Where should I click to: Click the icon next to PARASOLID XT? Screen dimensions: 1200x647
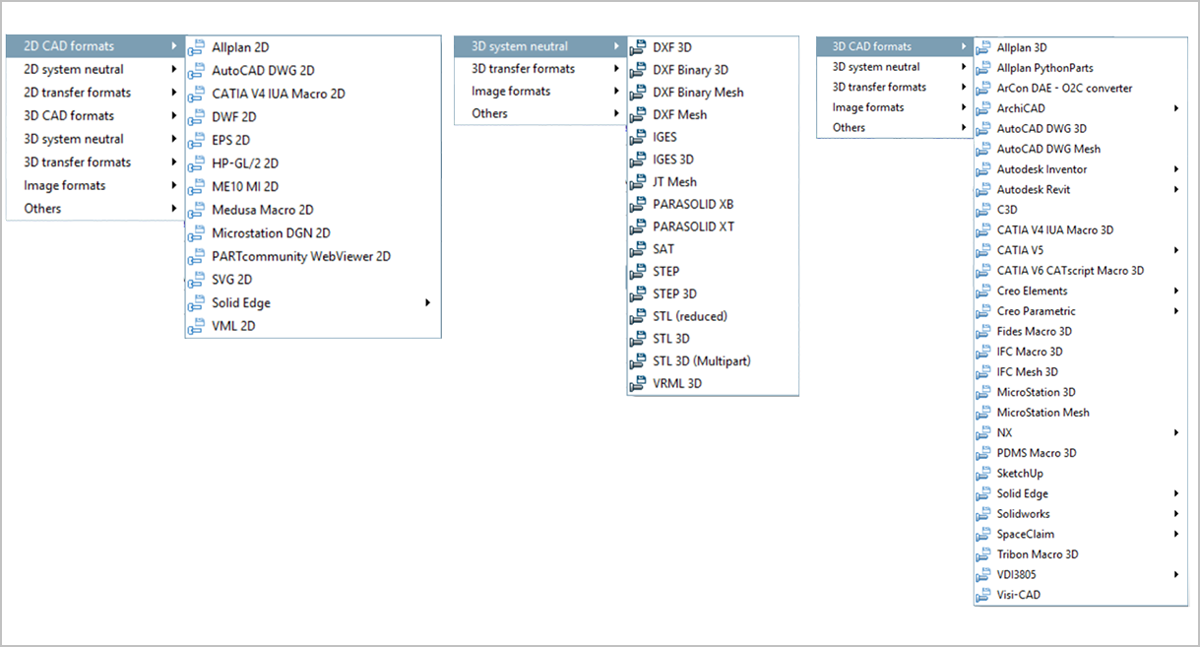tap(637, 227)
